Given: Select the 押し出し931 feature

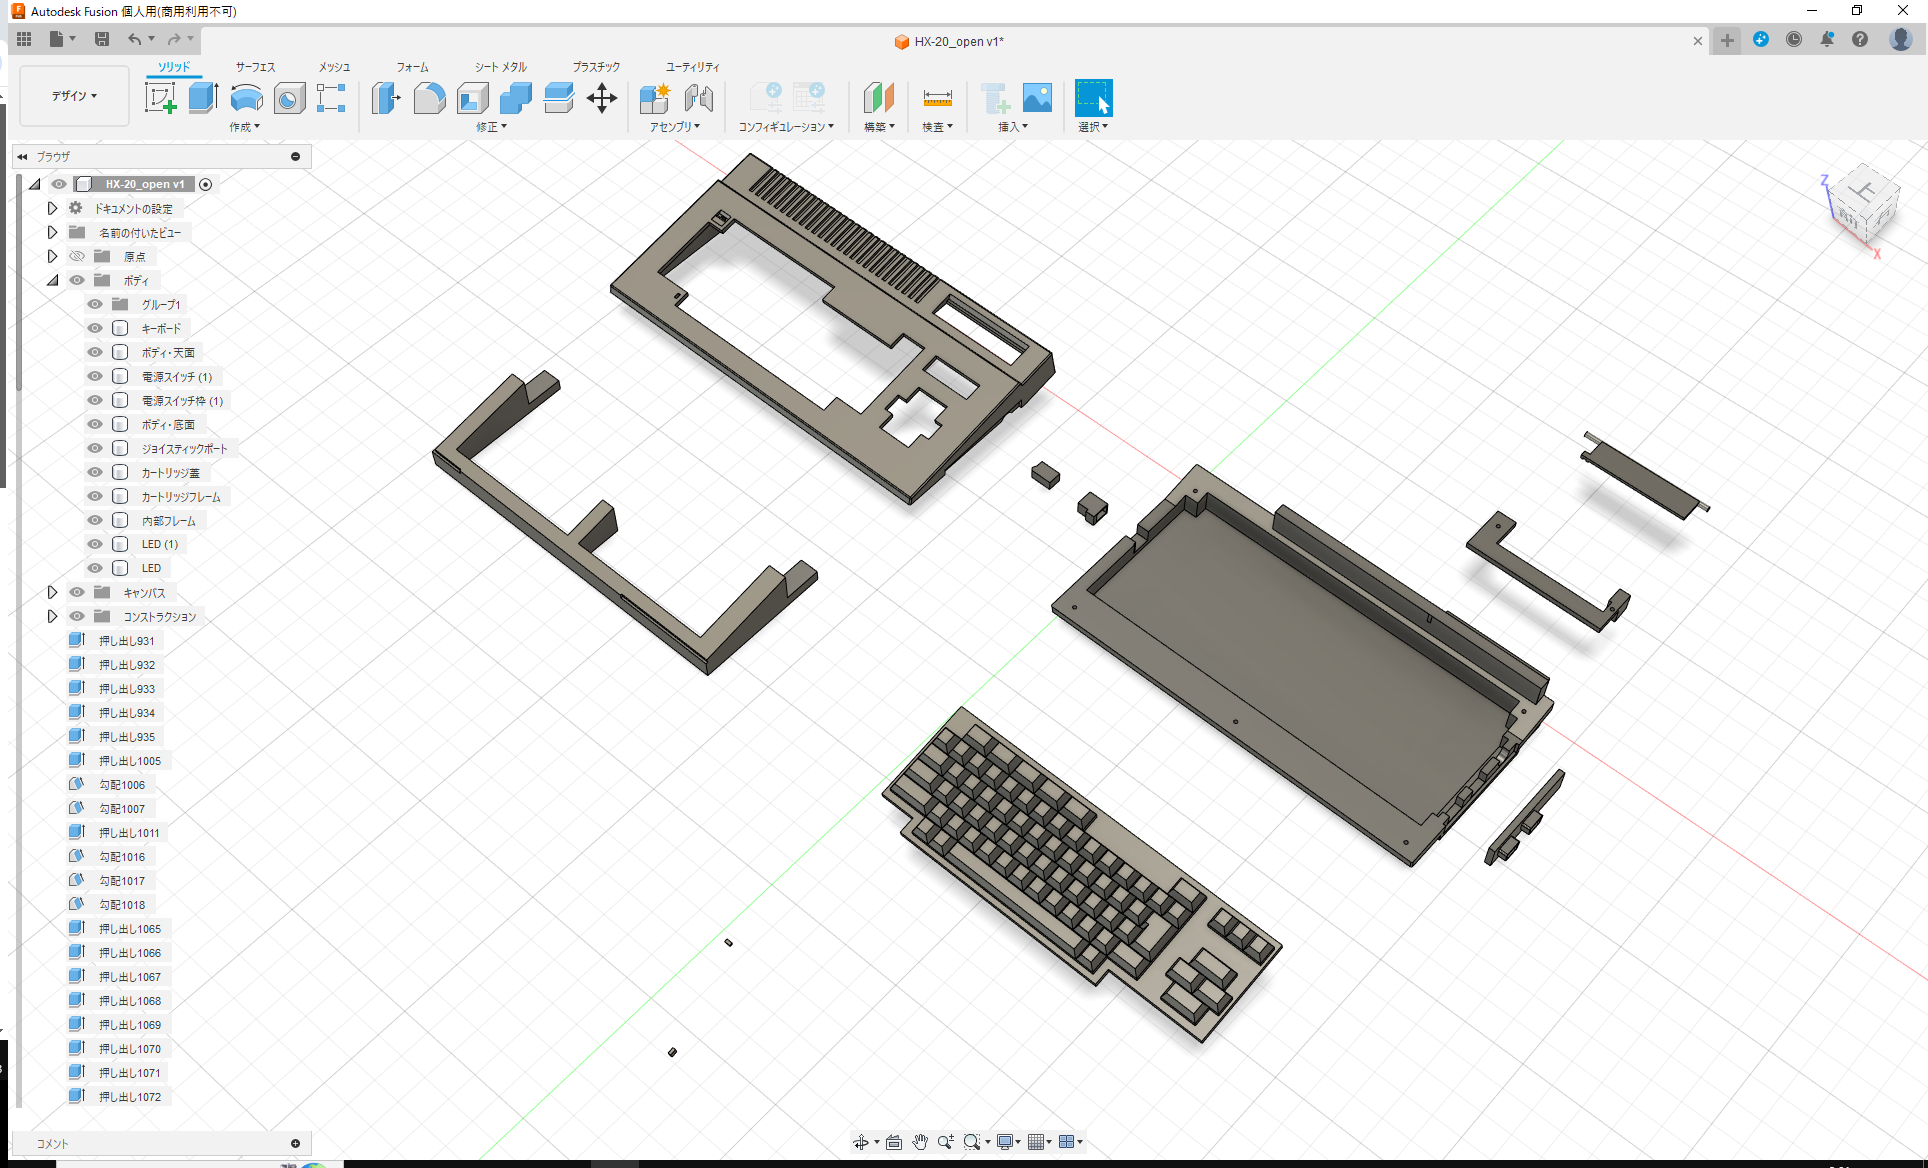Looking at the screenshot, I should click(130, 640).
